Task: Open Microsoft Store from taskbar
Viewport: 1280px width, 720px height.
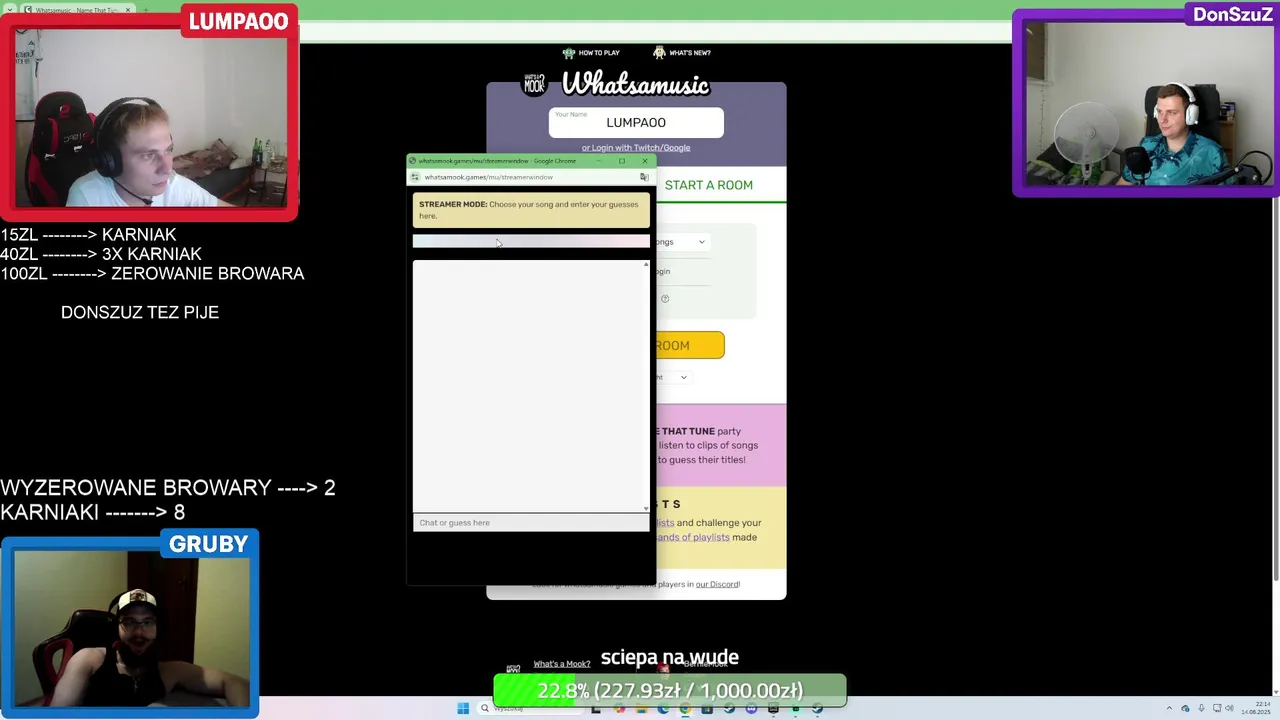Action: [707, 708]
